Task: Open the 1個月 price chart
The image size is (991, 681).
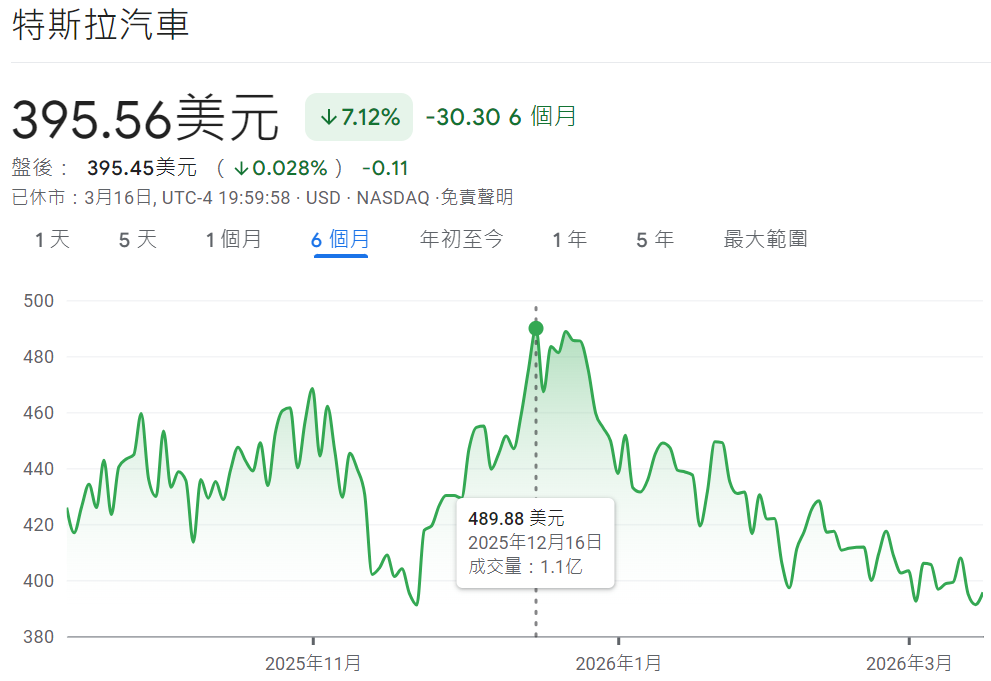Action: [235, 239]
